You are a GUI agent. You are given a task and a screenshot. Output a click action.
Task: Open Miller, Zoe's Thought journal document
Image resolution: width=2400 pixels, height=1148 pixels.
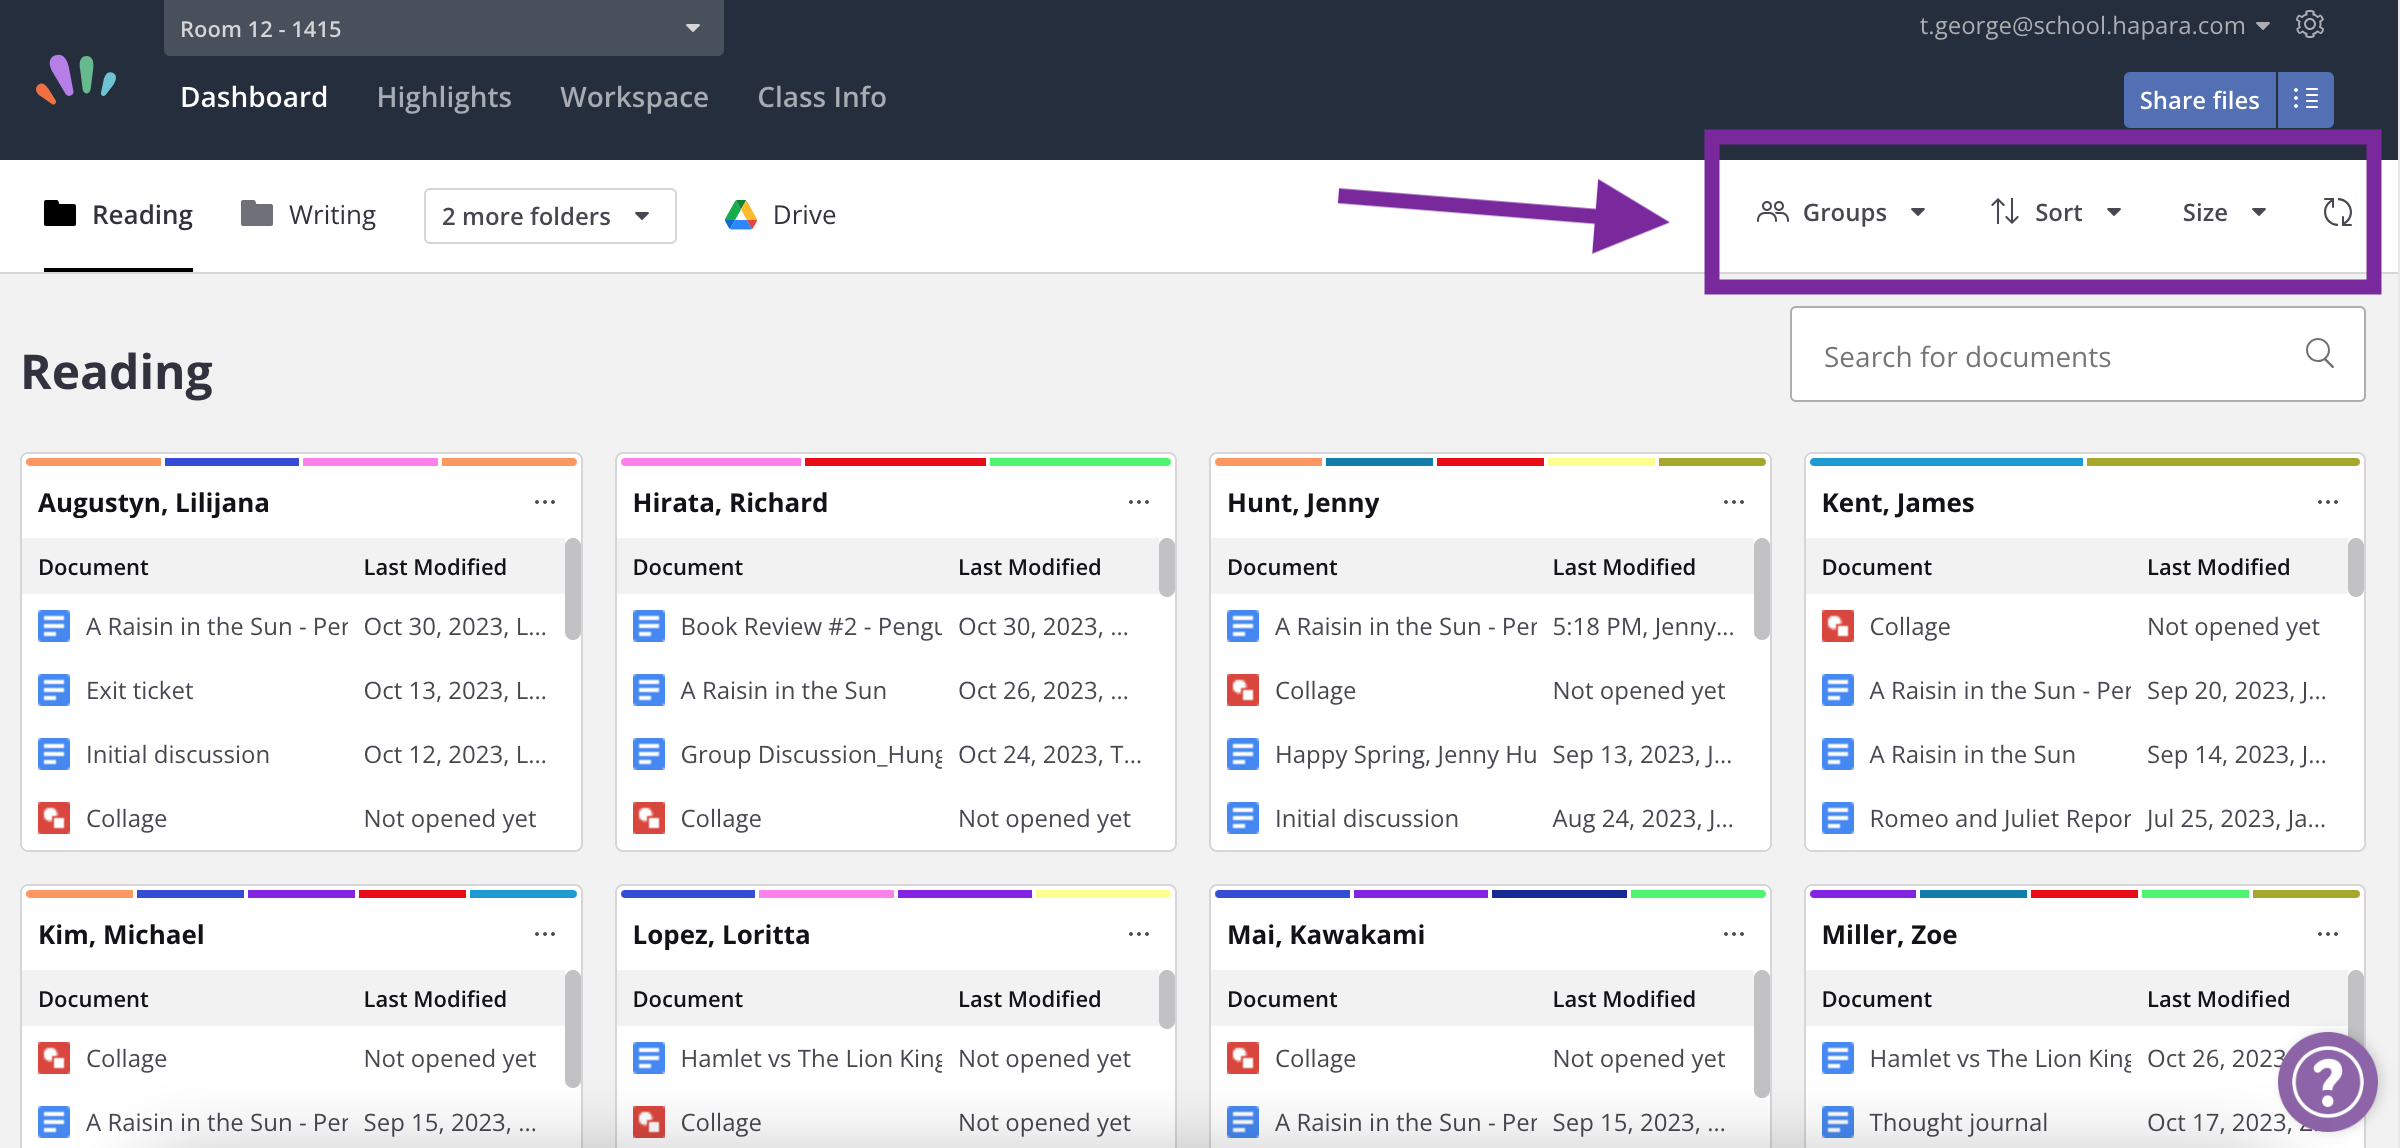[x=1958, y=1122]
